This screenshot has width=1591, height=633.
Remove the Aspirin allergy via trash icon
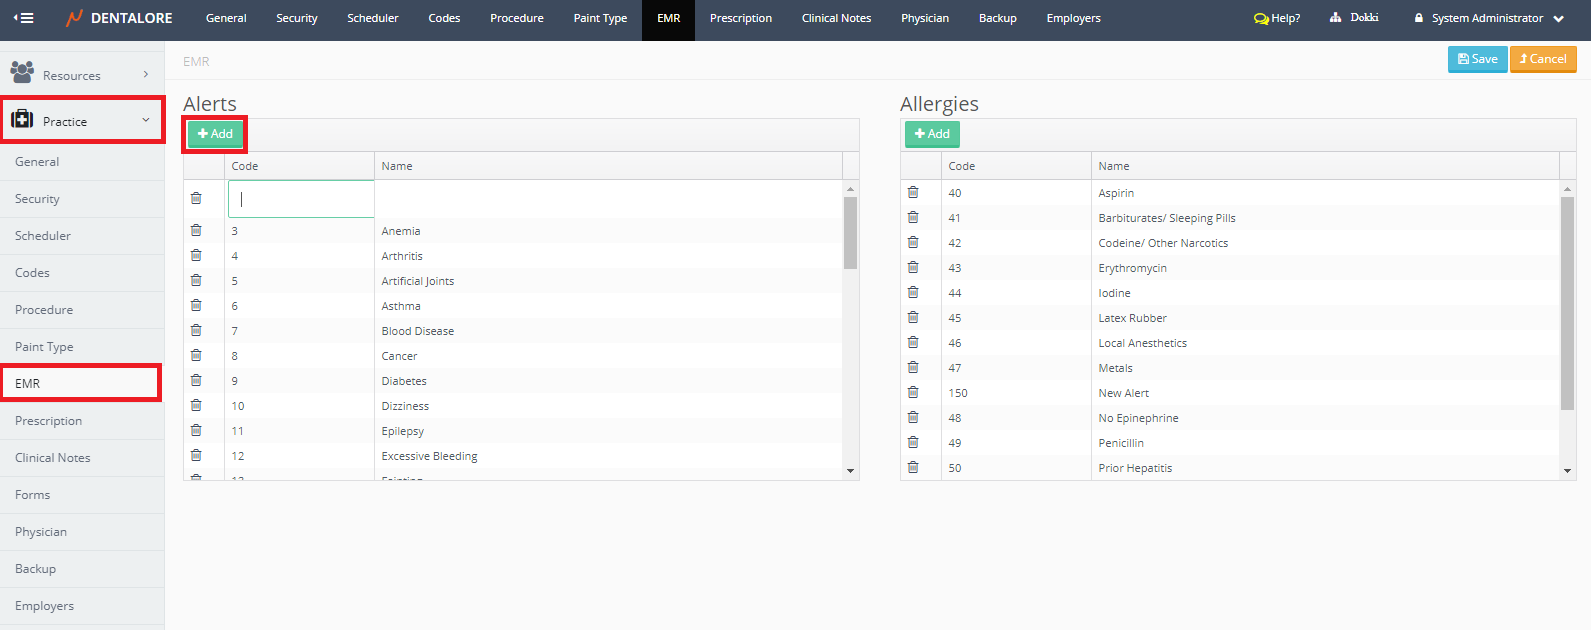pyautogui.click(x=912, y=192)
